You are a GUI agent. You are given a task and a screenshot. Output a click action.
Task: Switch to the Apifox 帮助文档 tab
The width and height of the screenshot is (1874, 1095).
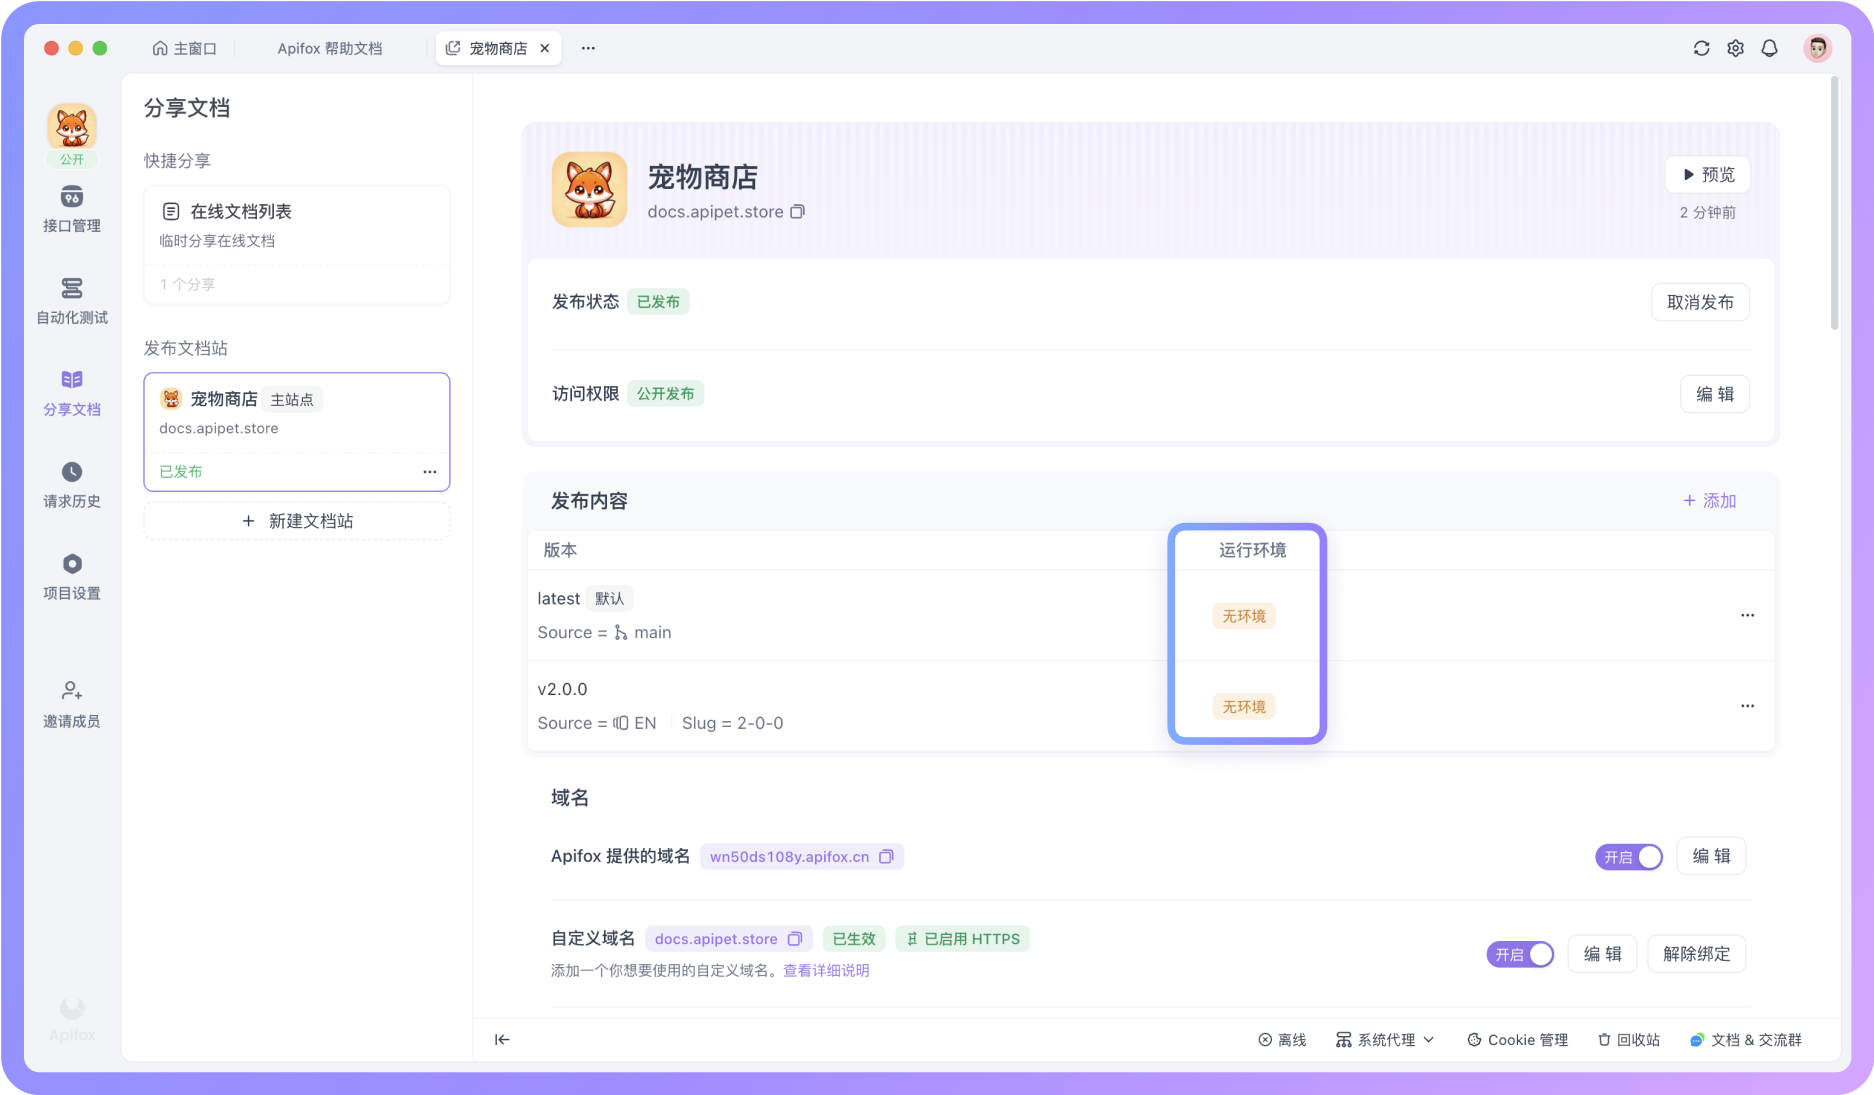pyautogui.click(x=330, y=48)
